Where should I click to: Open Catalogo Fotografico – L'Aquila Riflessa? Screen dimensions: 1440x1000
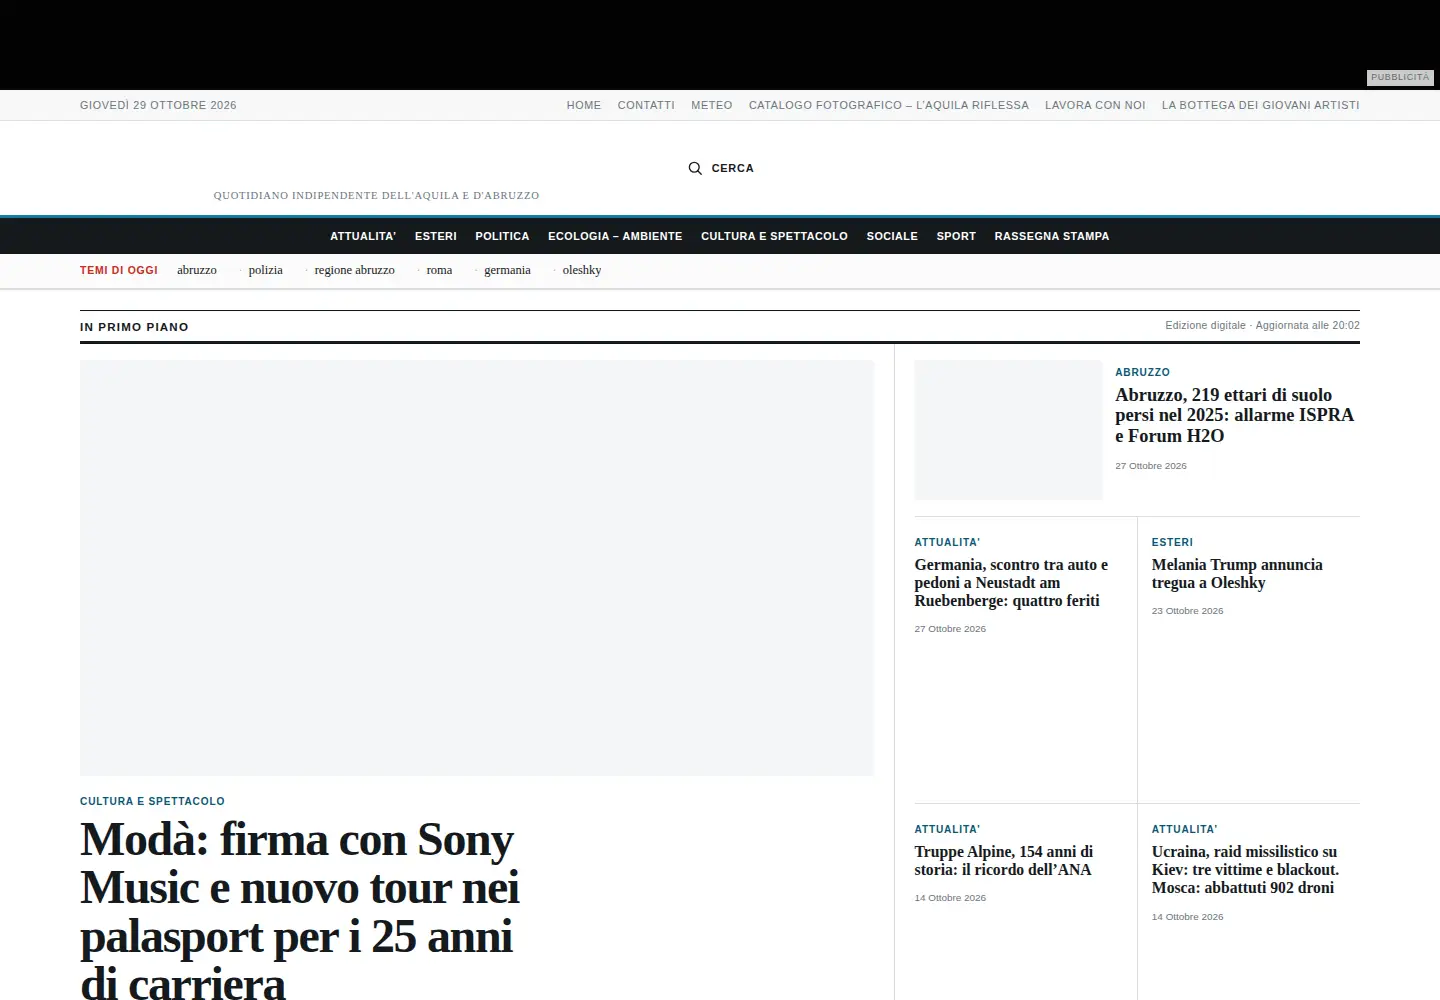(889, 105)
